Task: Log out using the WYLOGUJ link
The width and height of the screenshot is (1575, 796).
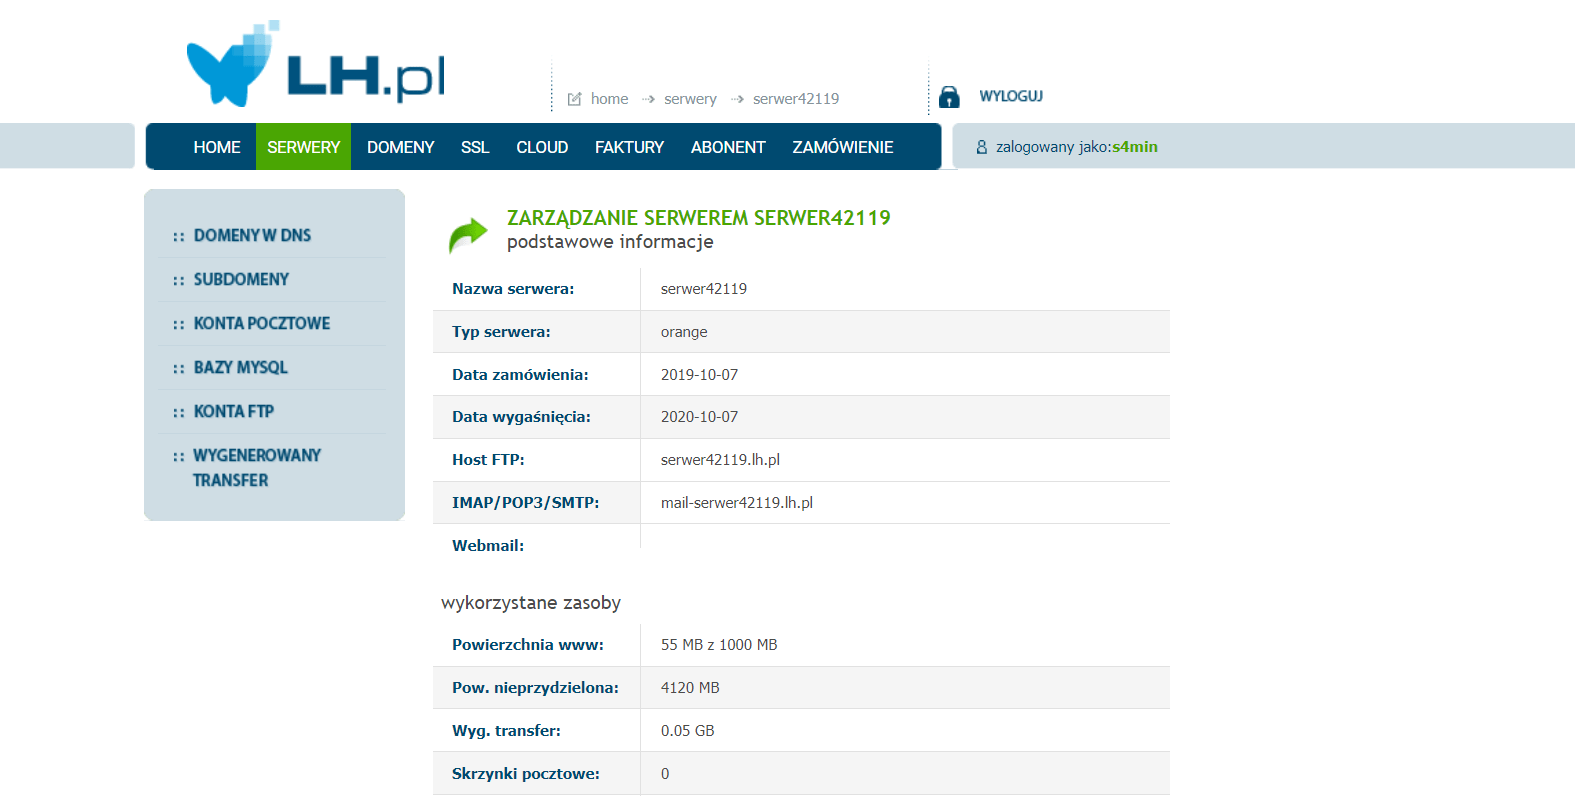Action: pos(1011,96)
